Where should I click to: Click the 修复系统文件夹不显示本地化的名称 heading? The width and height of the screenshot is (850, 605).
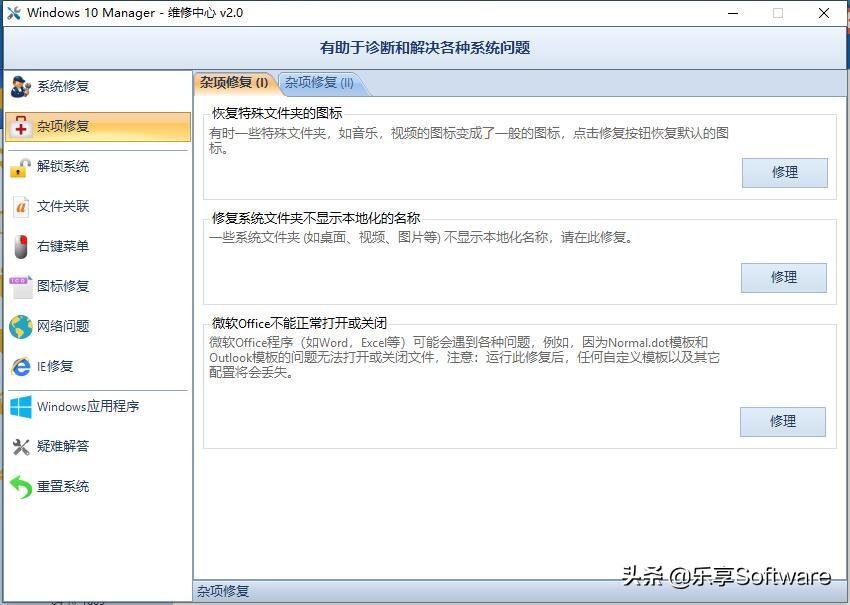click(316, 218)
